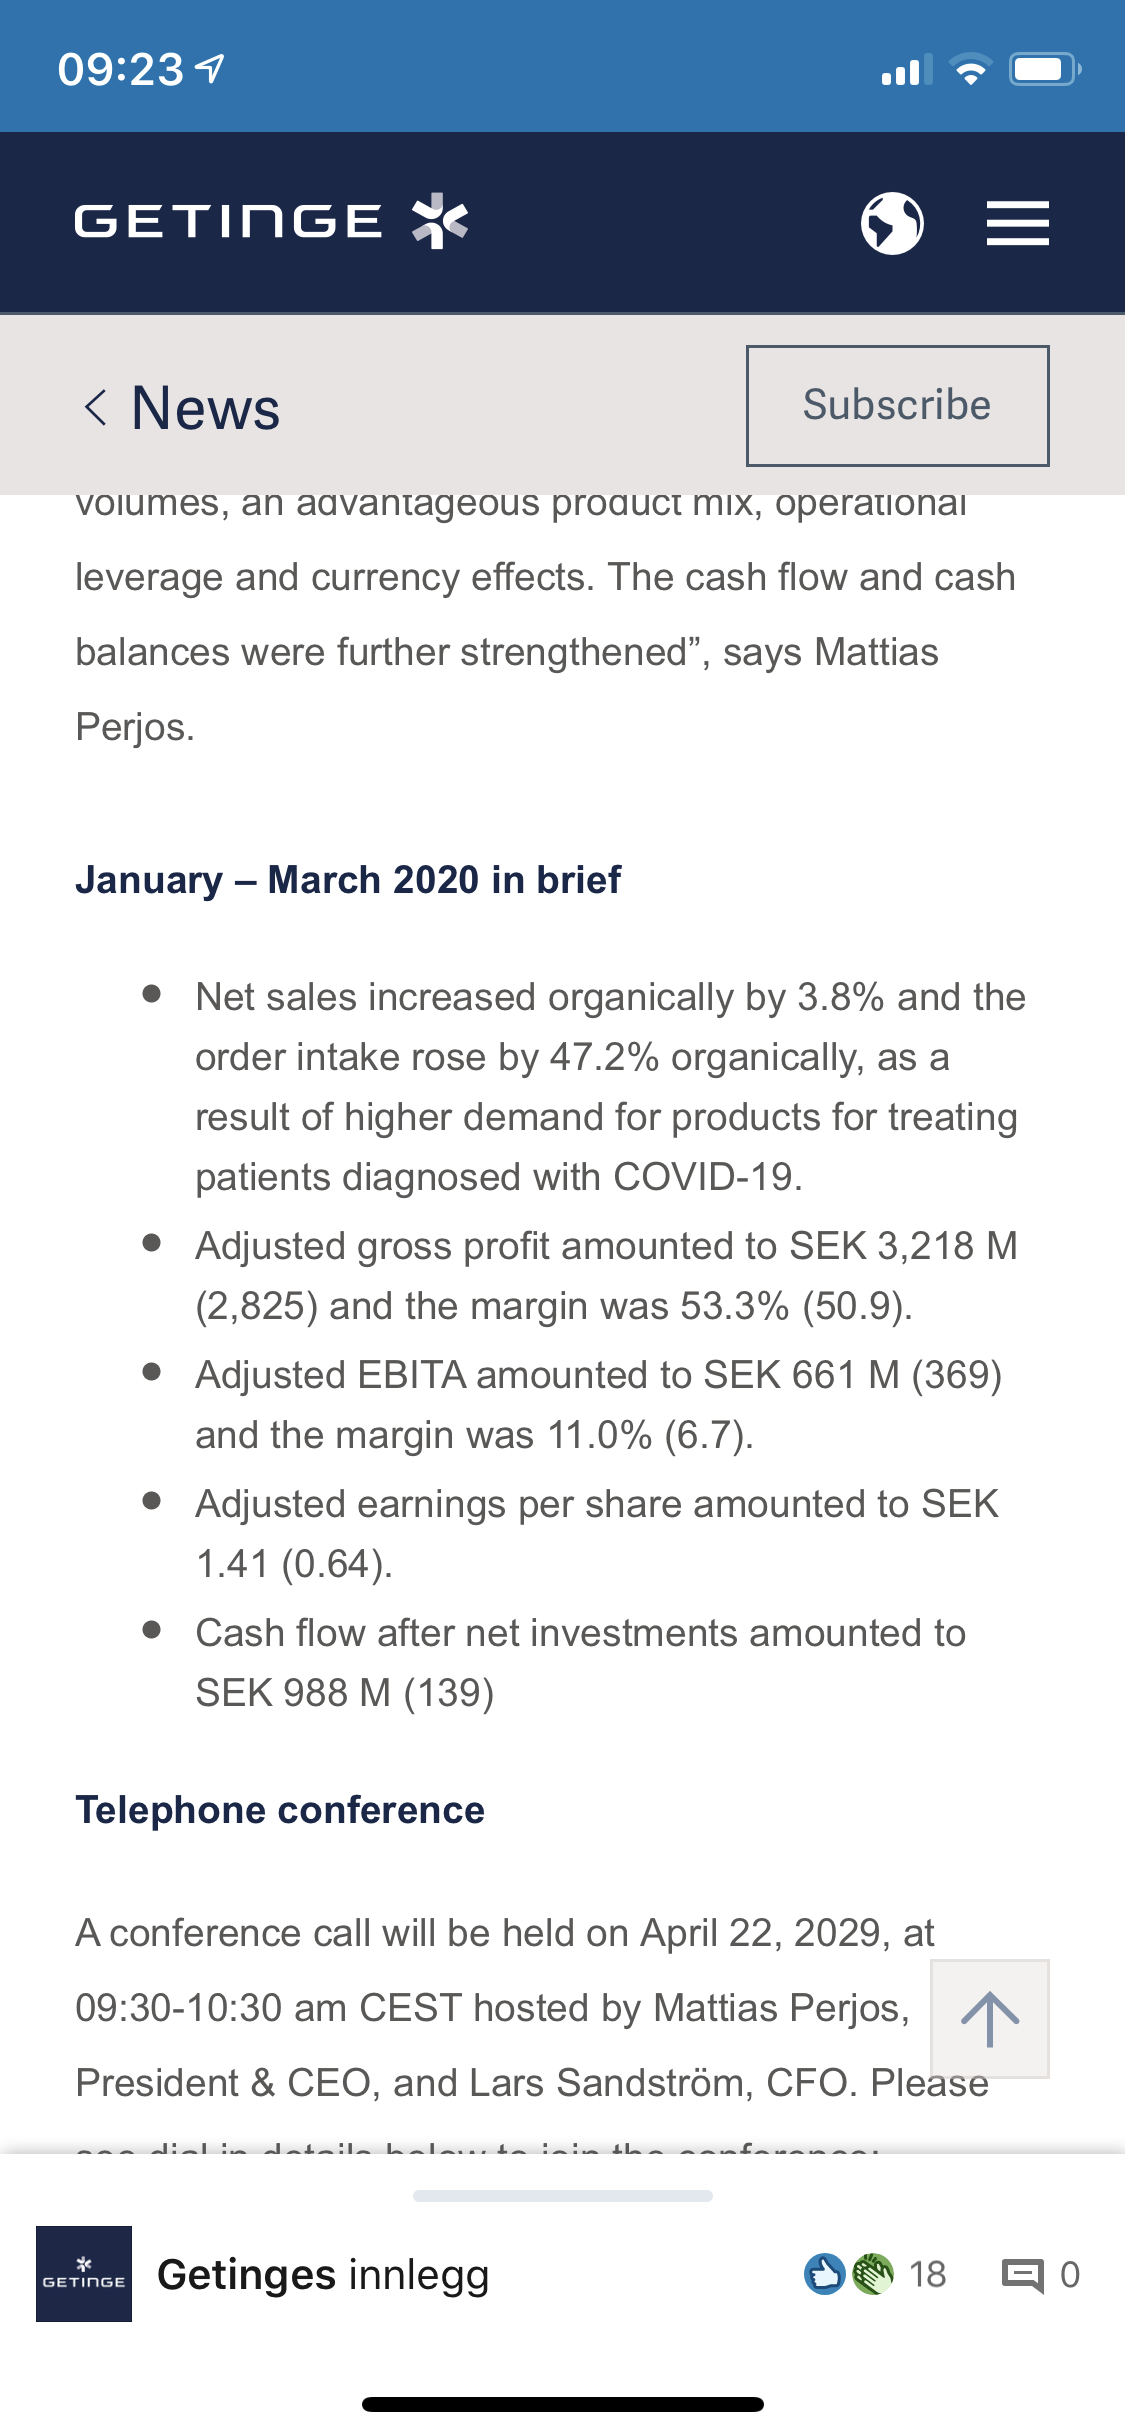Tap the Wi-Fi status icon
Screen dimensions: 1125x2436
click(970, 70)
